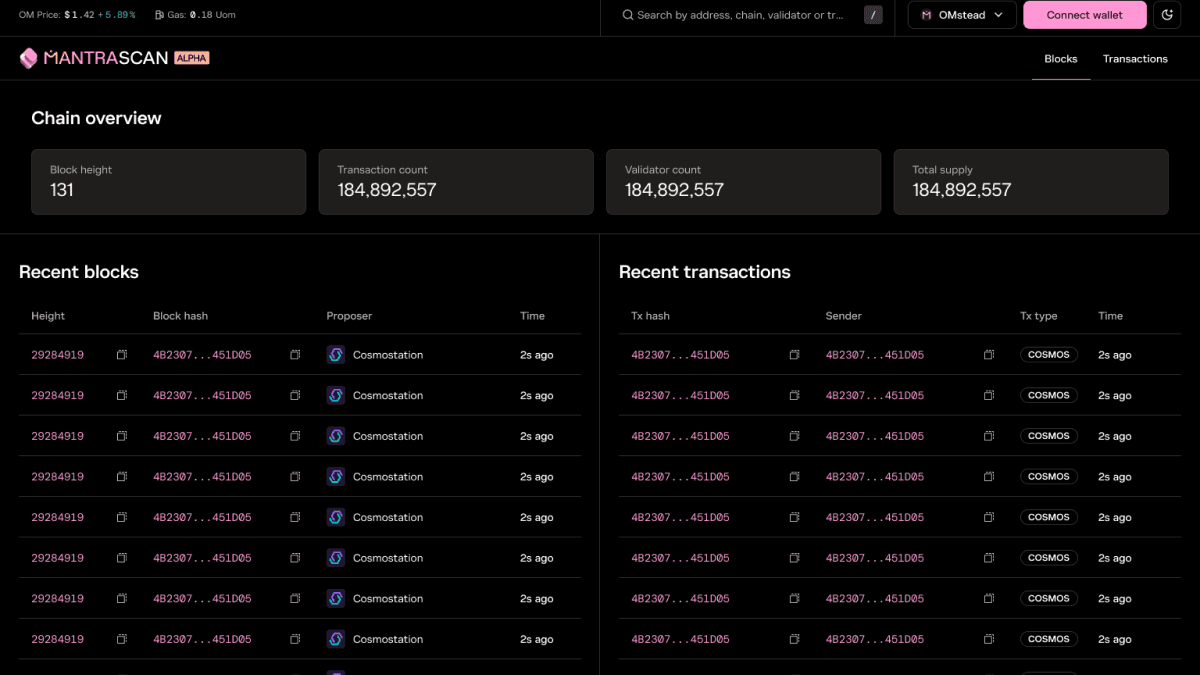Click the slash shortcut key badge
Screen dimensions: 1200x675
(873, 15)
